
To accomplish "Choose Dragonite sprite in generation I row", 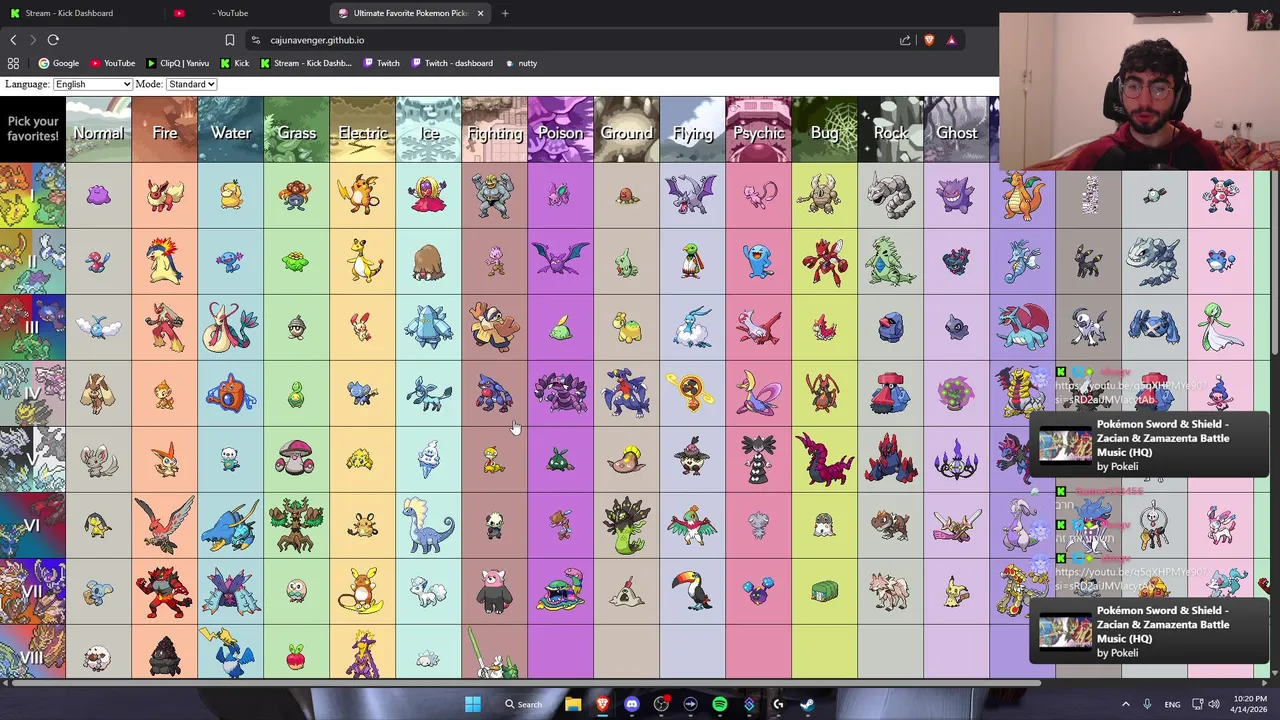I will [1023, 196].
